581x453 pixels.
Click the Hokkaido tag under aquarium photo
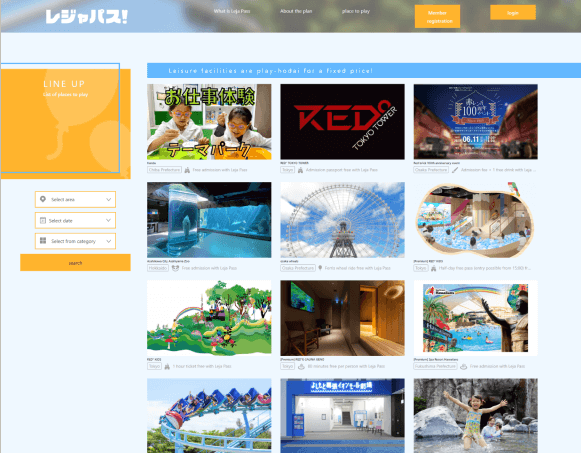click(158, 268)
